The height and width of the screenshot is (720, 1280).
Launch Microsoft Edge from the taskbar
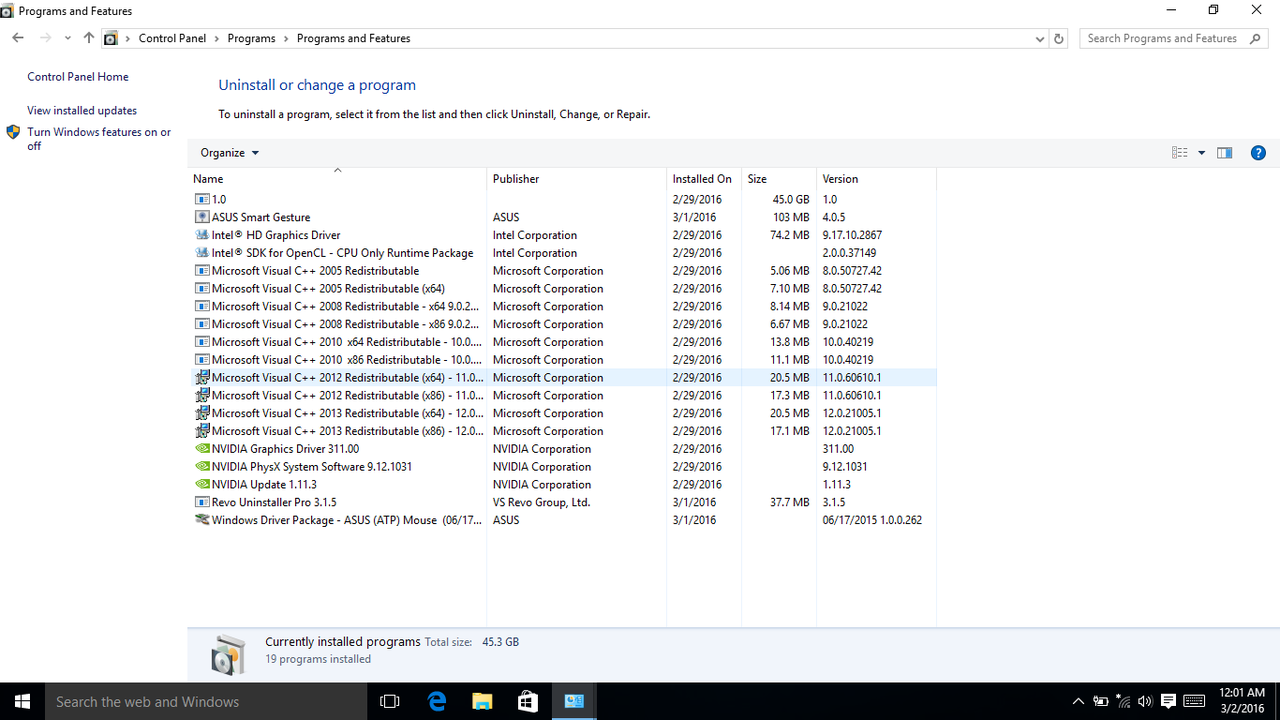(437, 701)
